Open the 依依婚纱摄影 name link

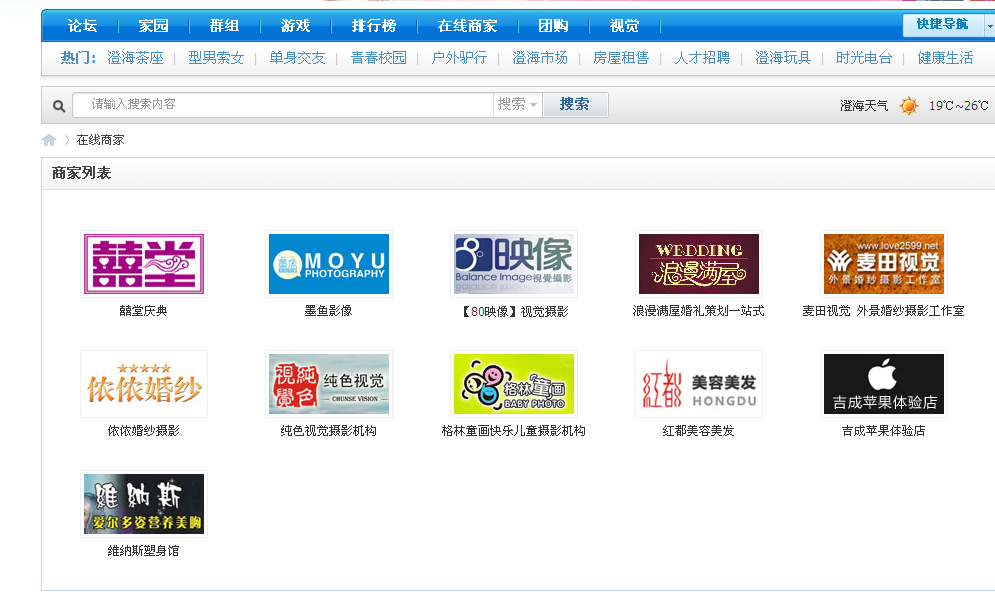pyautogui.click(x=143, y=431)
